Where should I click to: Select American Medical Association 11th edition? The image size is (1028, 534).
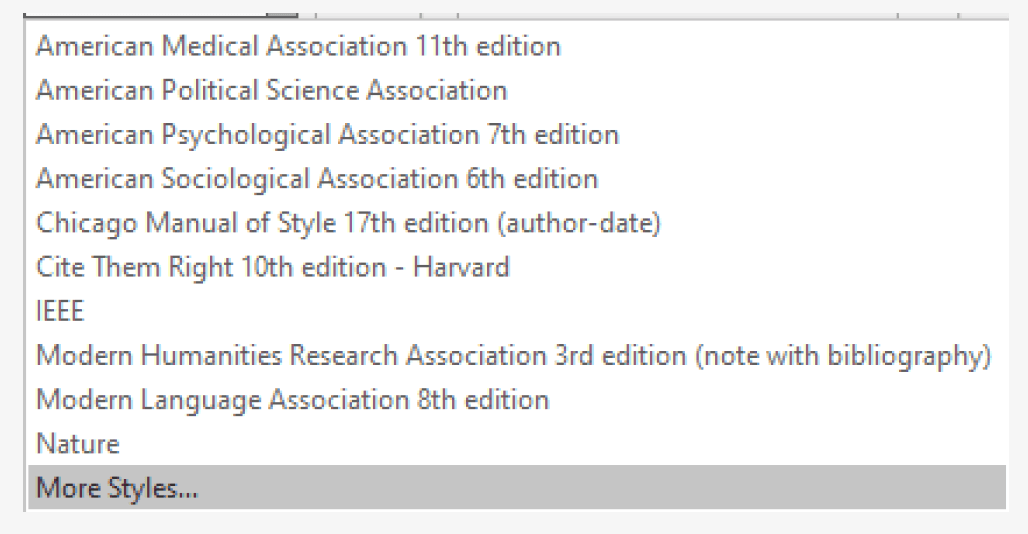(298, 46)
